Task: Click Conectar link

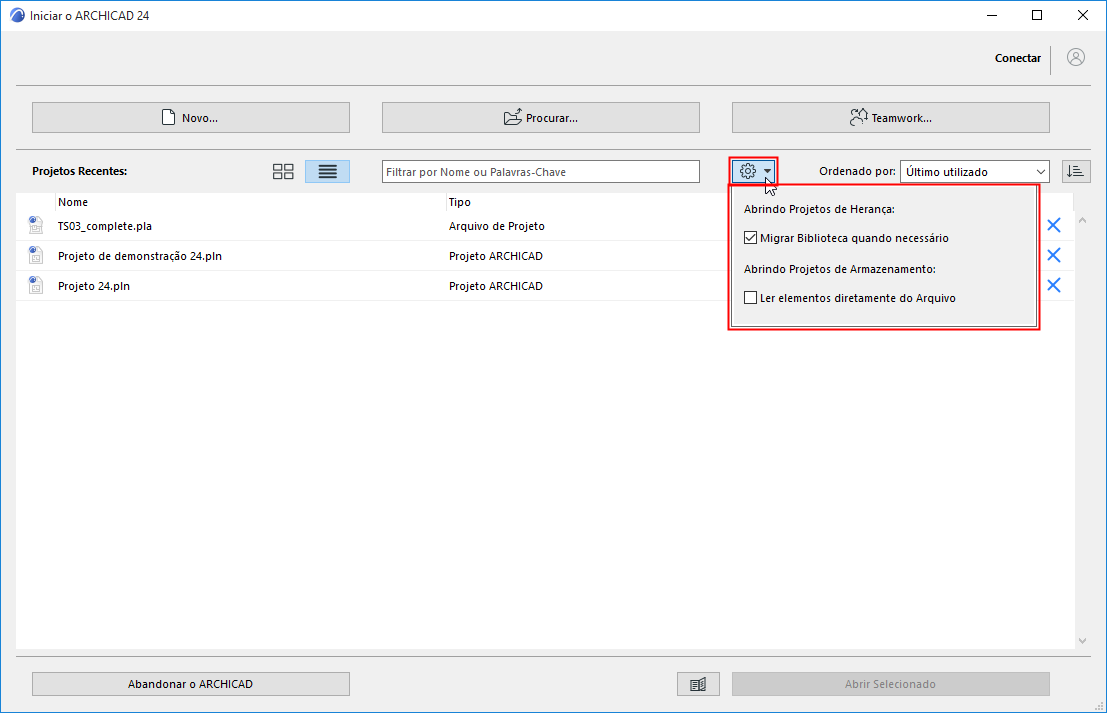Action: point(1017,59)
